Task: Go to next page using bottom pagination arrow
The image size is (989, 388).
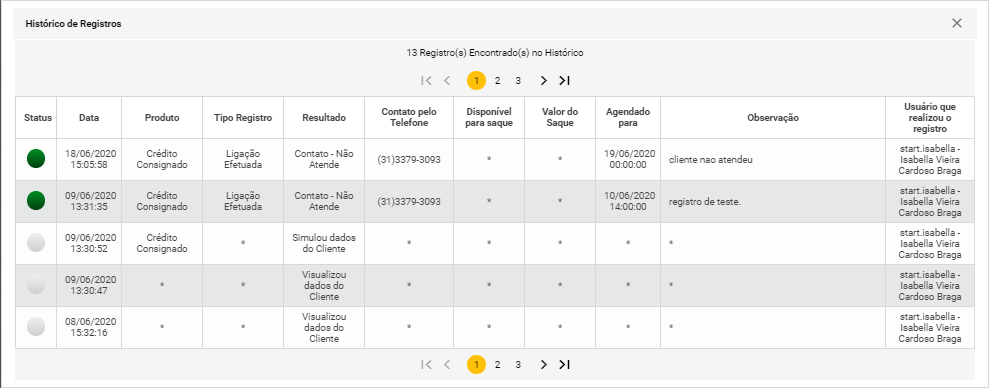Action: pos(544,364)
